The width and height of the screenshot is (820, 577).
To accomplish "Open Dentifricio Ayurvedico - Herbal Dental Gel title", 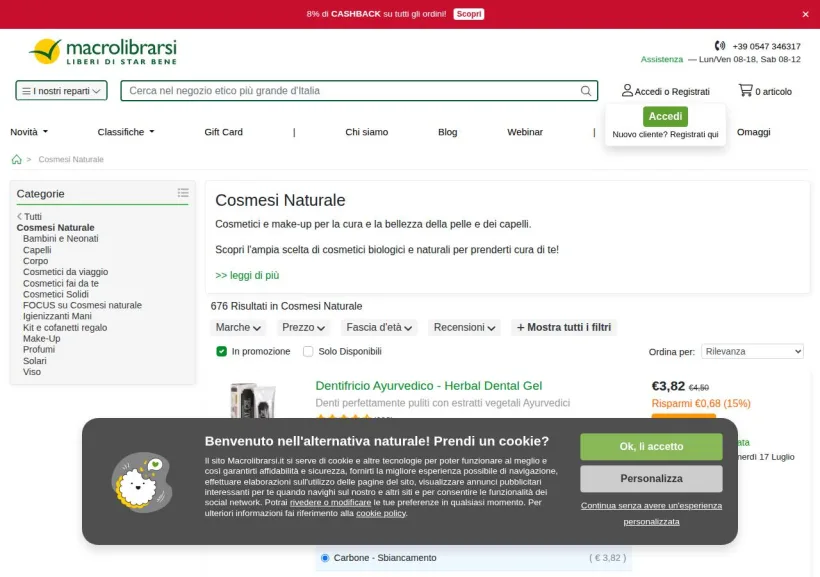I will [x=428, y=386].
